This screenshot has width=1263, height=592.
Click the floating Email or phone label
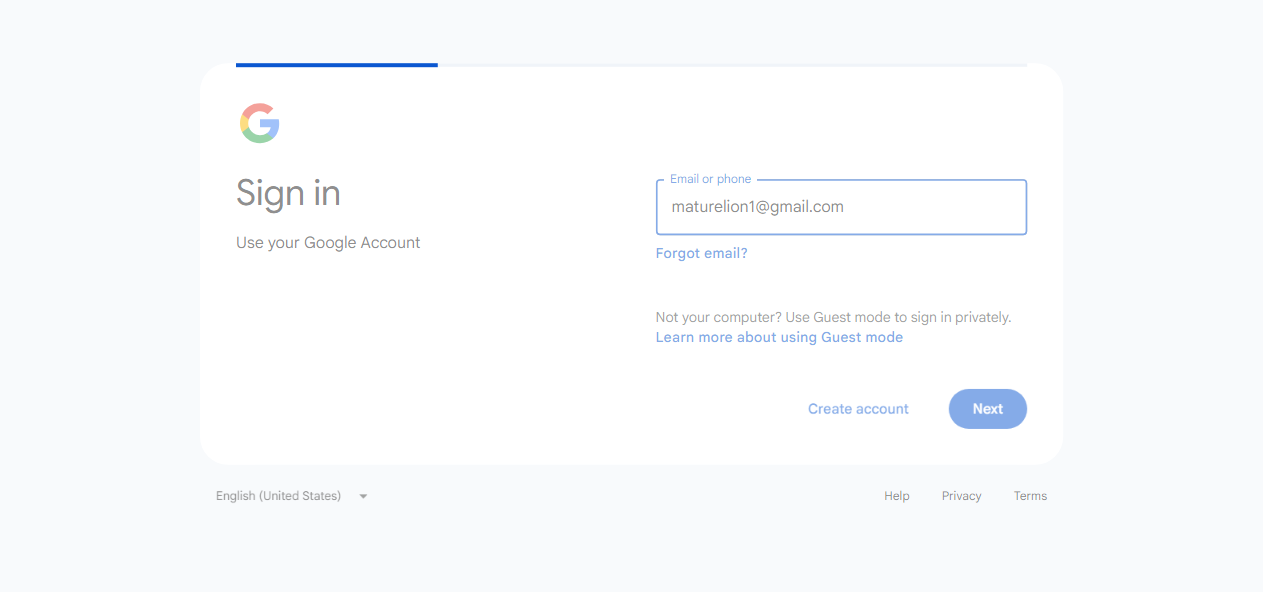710,179
